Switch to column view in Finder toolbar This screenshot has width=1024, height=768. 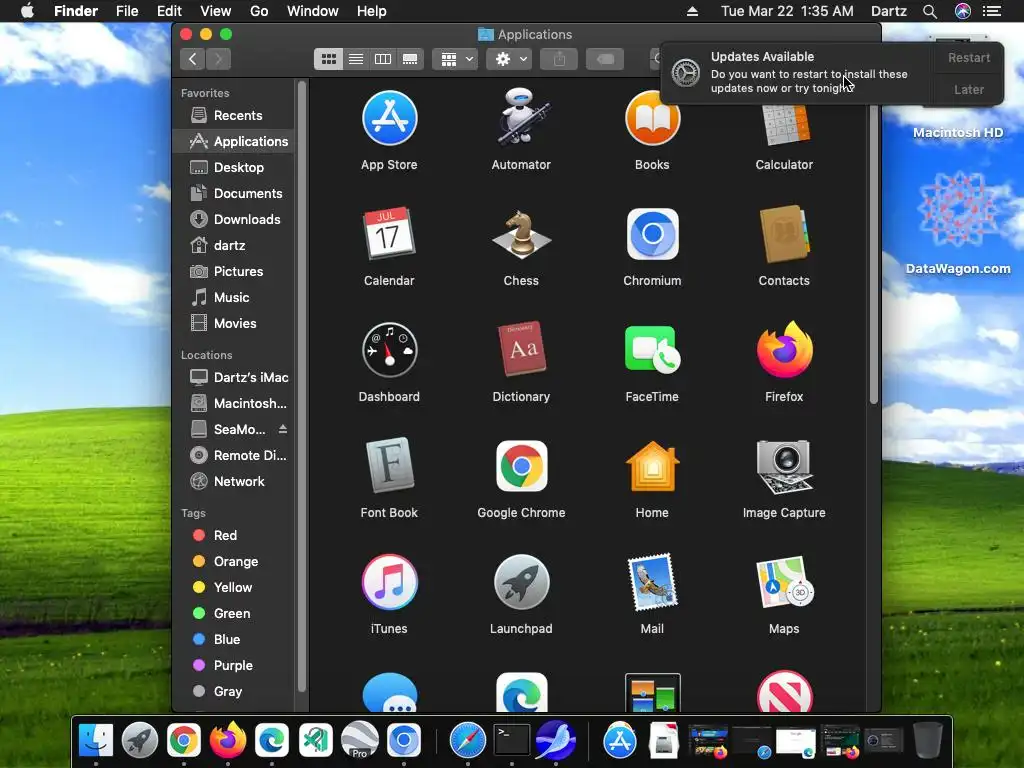(383, 59)
